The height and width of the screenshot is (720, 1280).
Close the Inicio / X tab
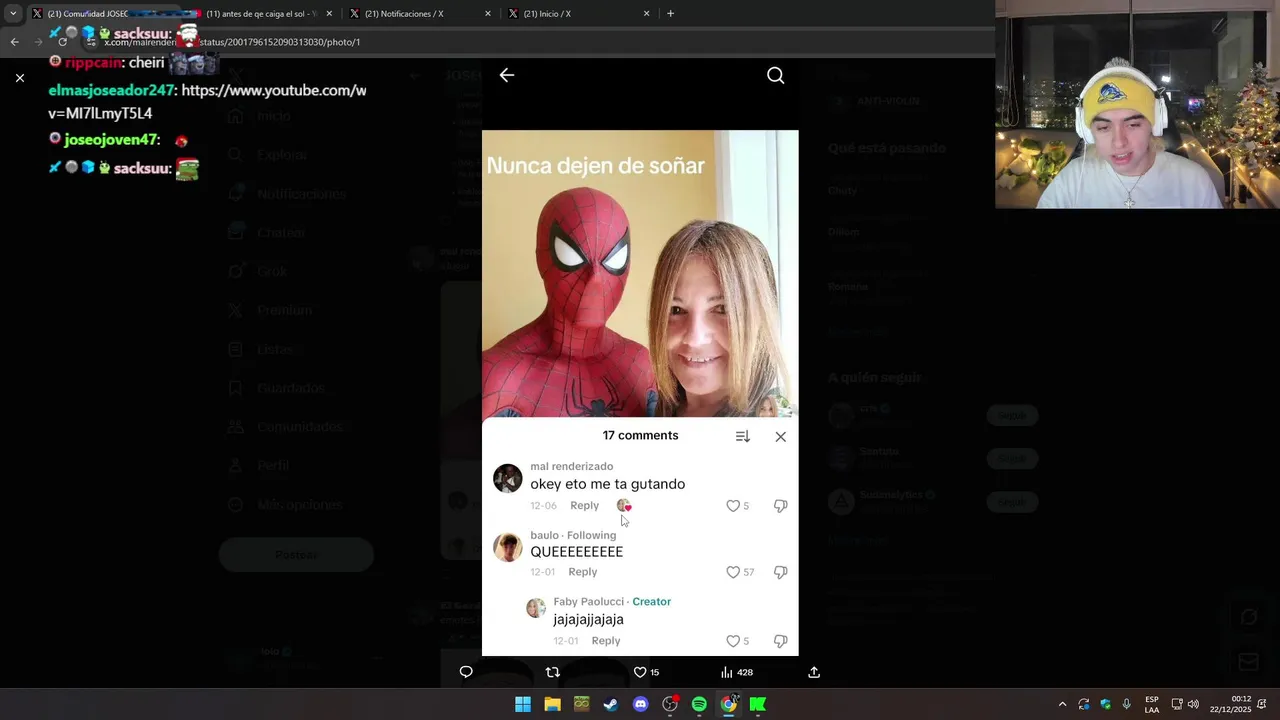[646, 14]
